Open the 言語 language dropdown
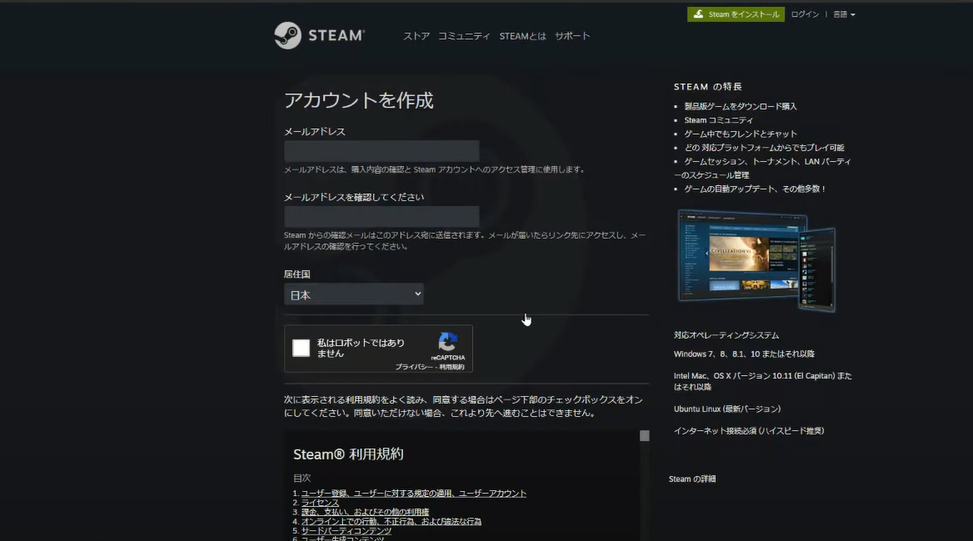Viewport: 973px width, 541px height. (844, 14)
